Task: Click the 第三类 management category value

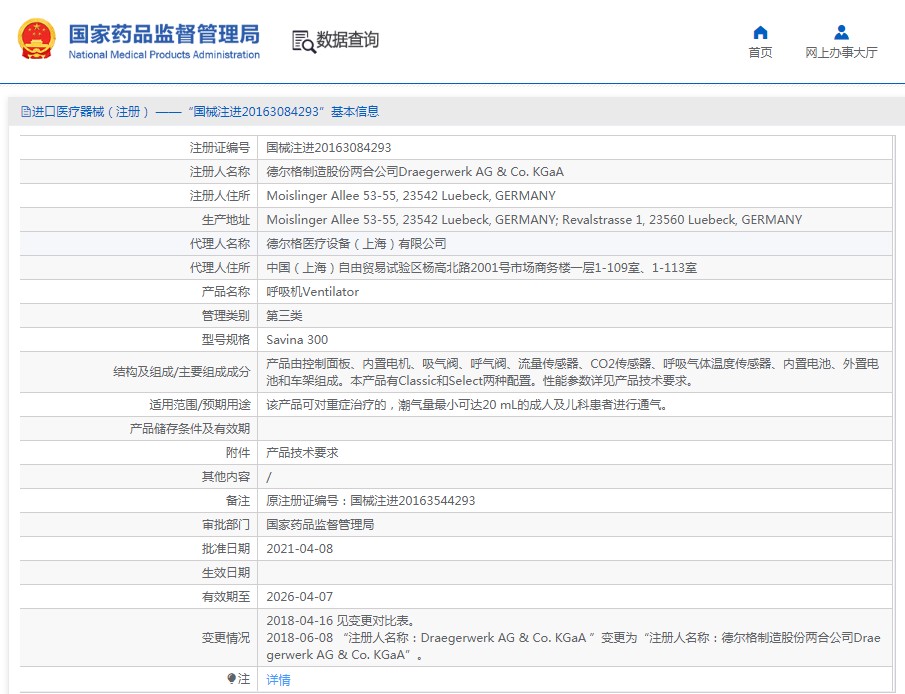Action: pos(284,316)
